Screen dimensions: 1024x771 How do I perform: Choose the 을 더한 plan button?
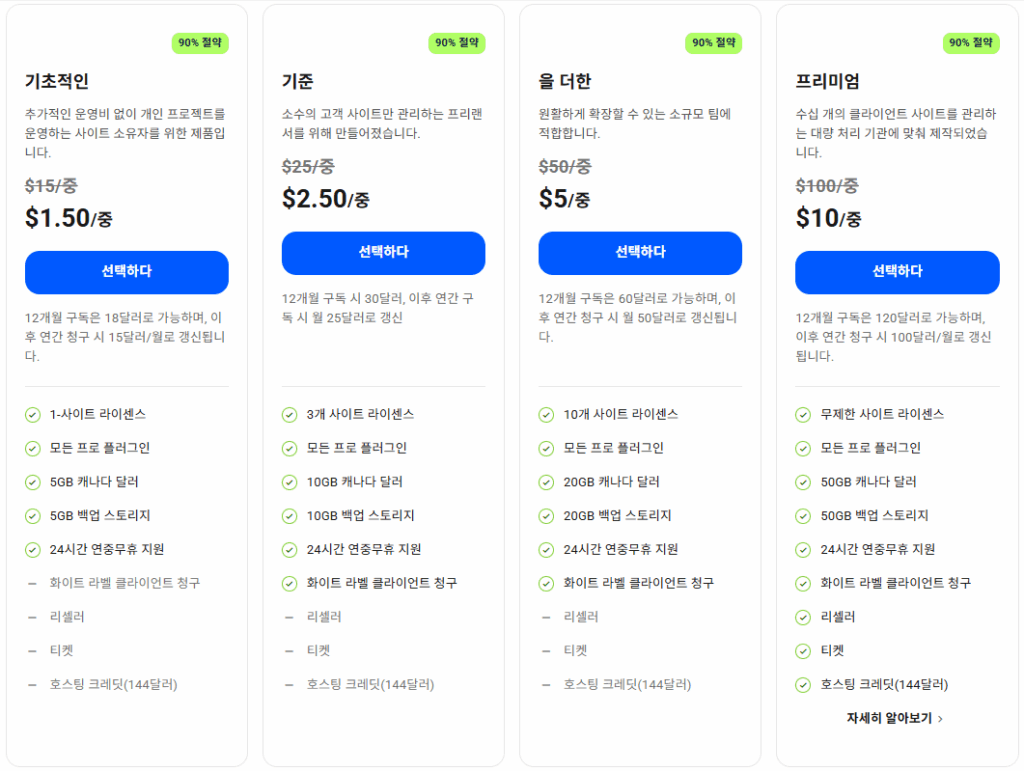(x=640, y=252)
